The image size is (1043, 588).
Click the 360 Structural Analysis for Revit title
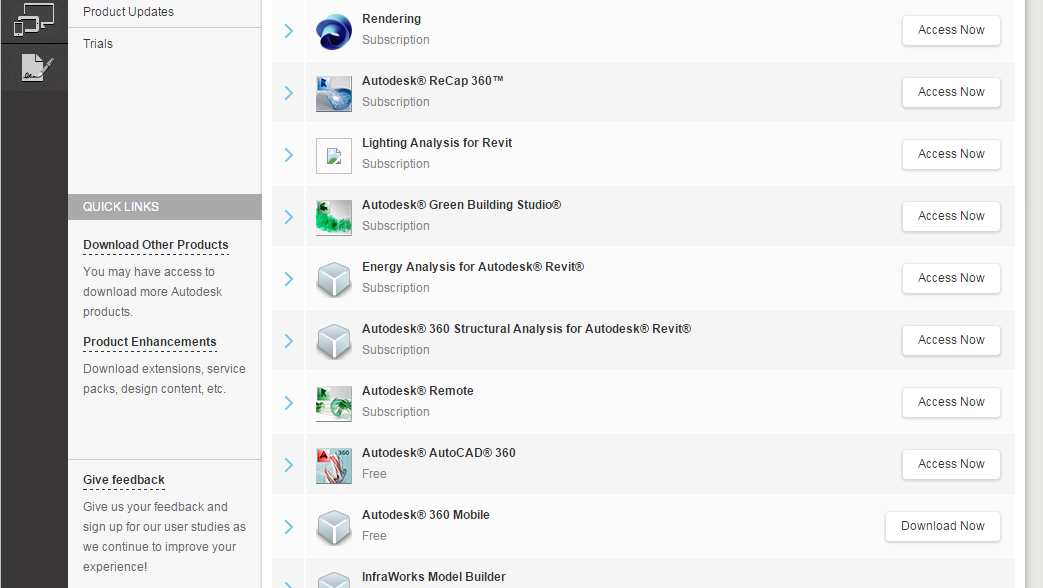pos(526,329)
